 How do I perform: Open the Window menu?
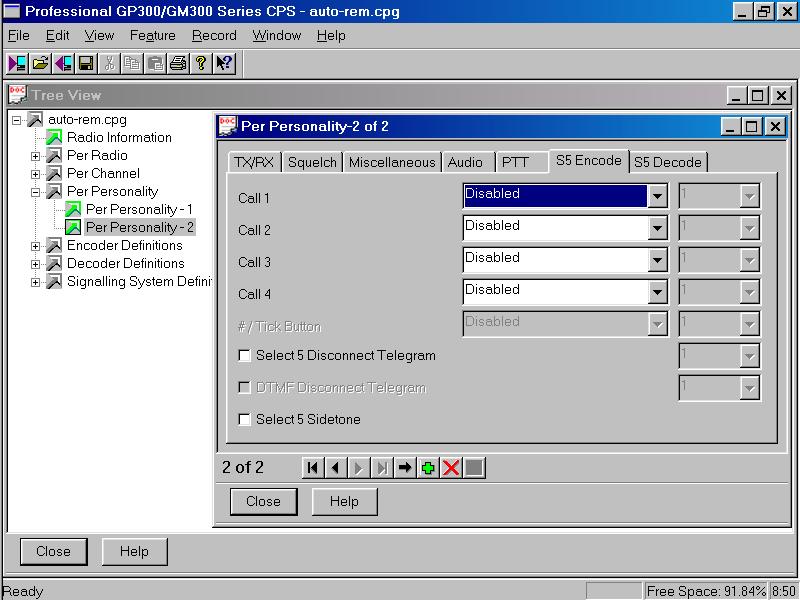click(277, 35)
